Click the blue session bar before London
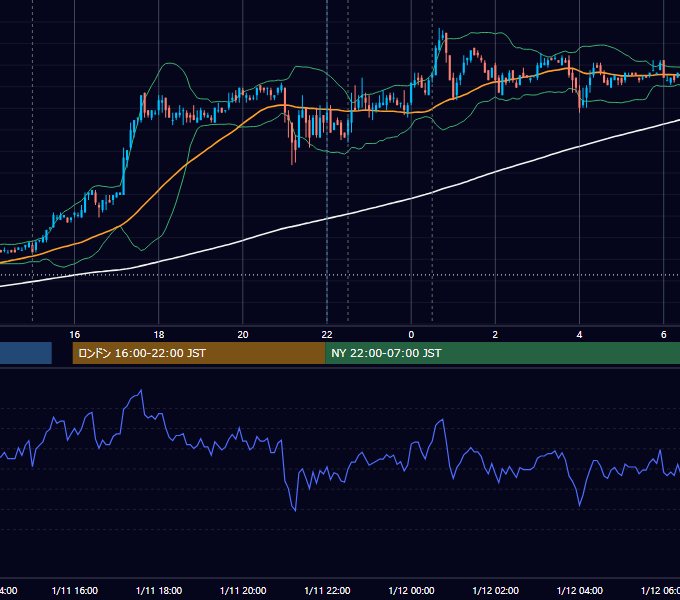This screenshot has height=600, width=680. pyautogui.click(x=26, y=353)
